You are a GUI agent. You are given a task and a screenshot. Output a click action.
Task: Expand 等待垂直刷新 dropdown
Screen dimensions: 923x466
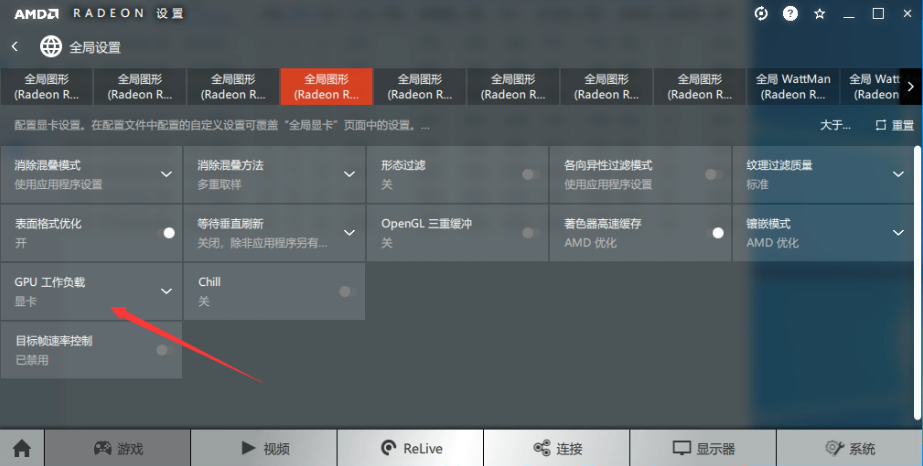(349, 233)
